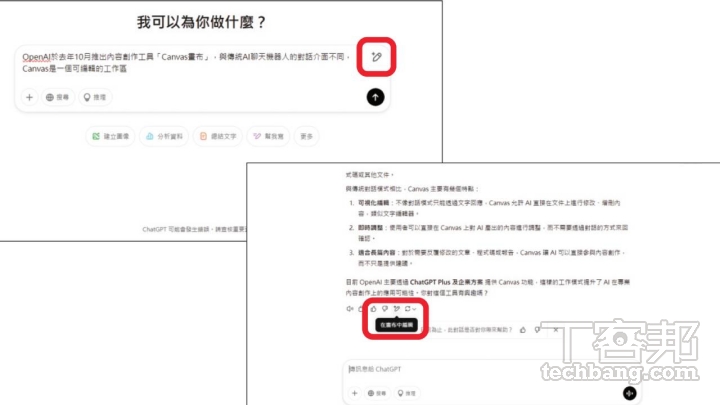Send the message with the black up-arrow button

click(375, 97)
